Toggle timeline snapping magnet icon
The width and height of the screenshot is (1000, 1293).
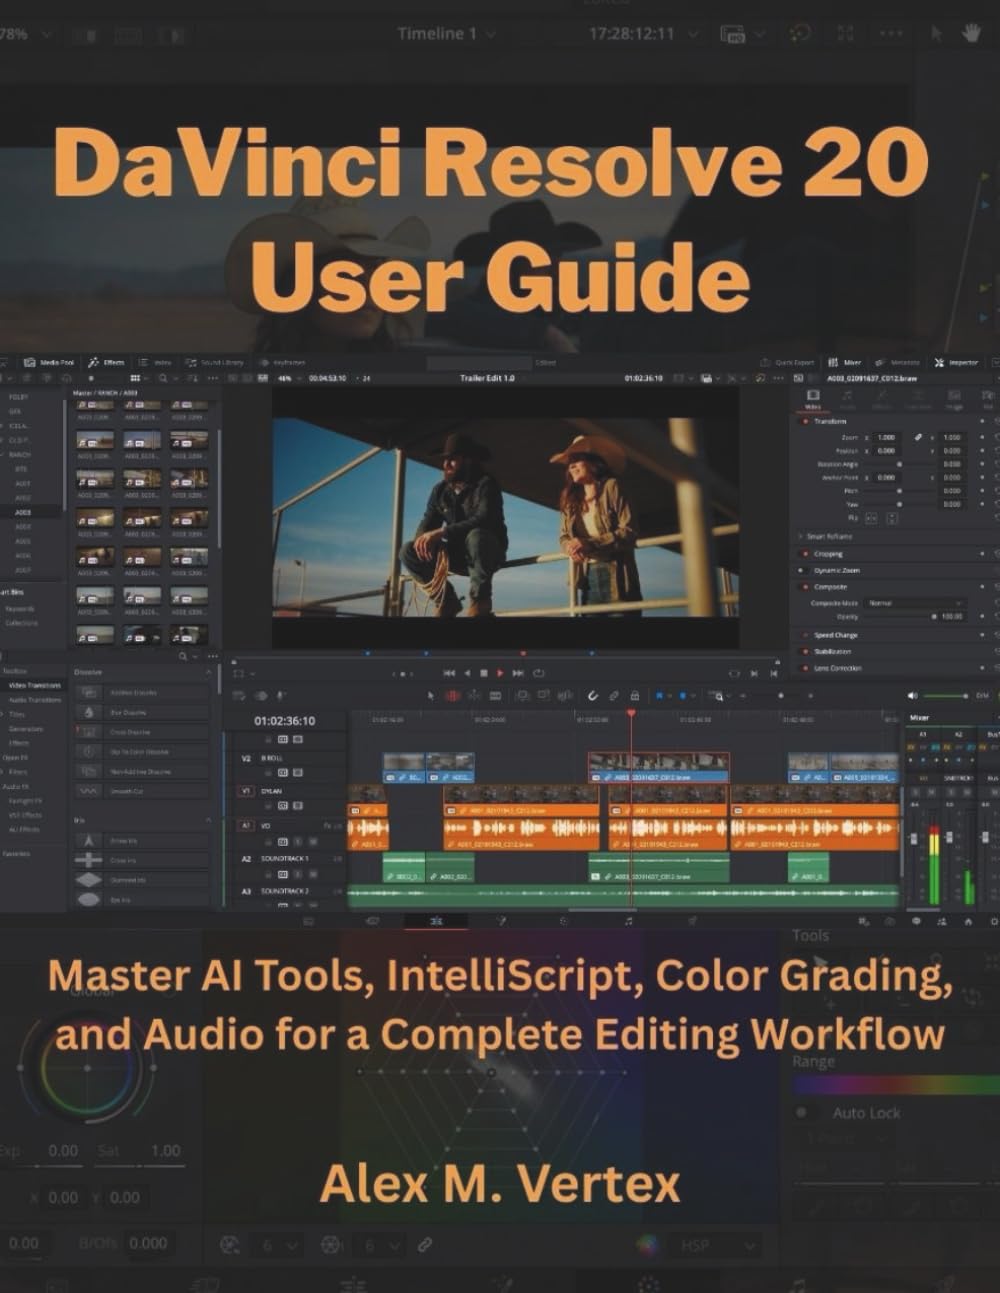point(592,695)
